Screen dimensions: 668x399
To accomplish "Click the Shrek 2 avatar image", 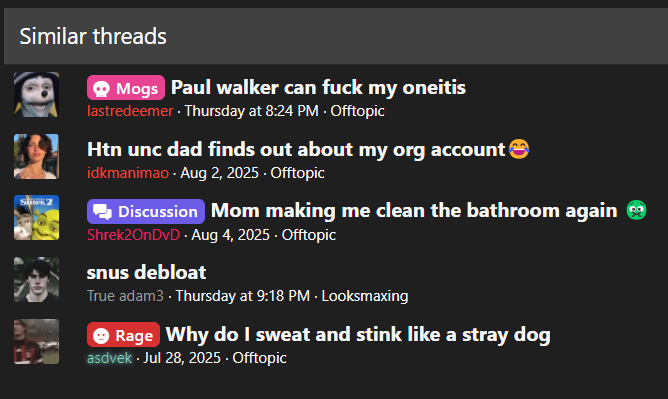I will [37, 218].
